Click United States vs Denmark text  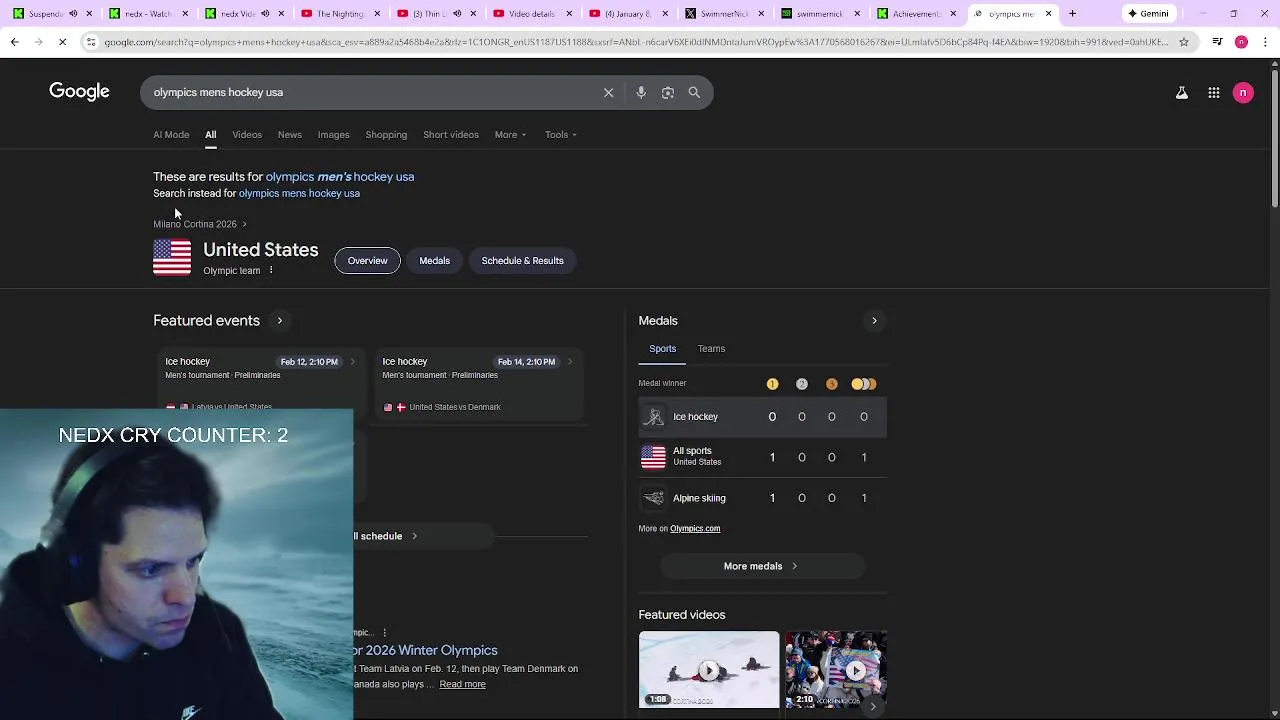pyautogui.click(x=455, y=407)
